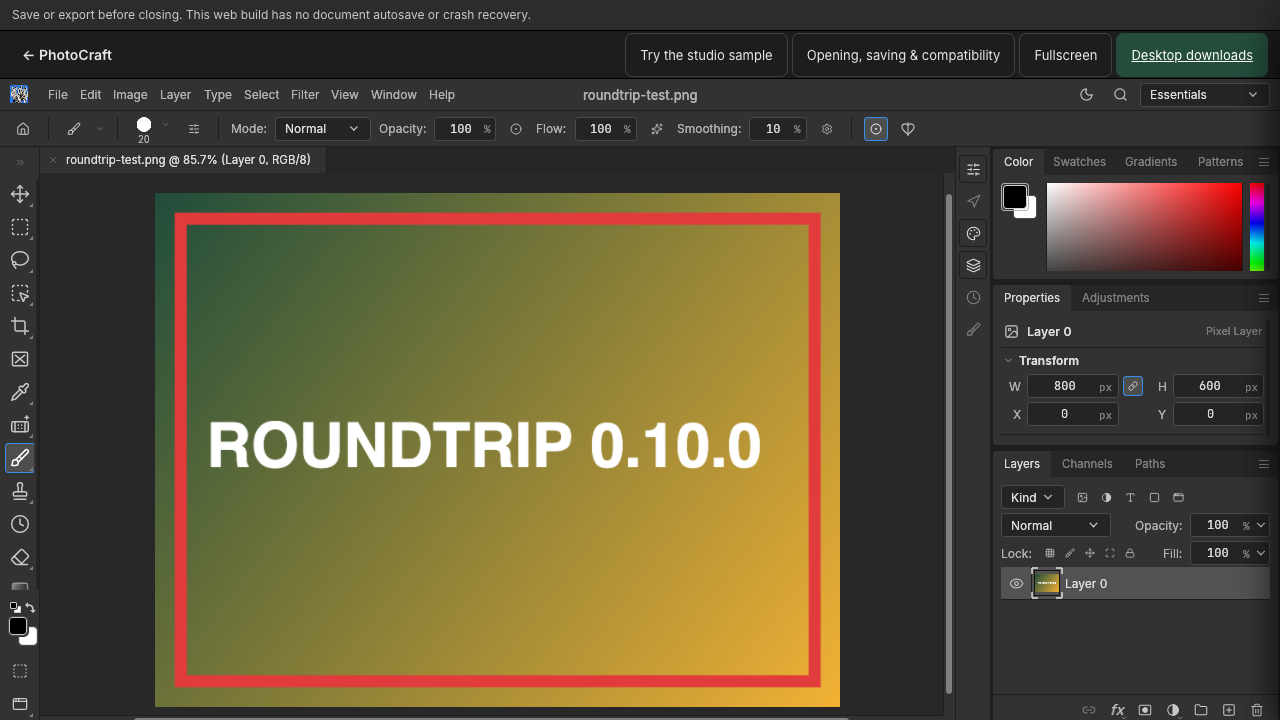1280x720 pixels.
Task: Toggle dark mode moon icon
Action: click(x=1087, y=95)
